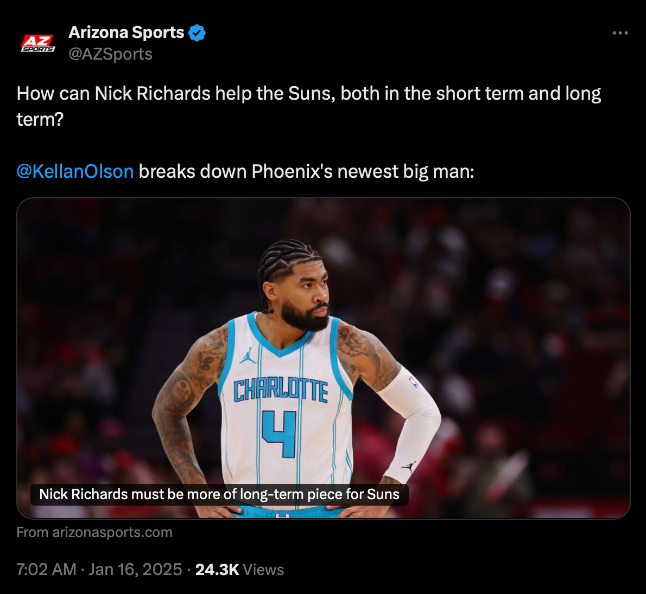Viewport: 646px width, 594px height.
Task: Click the Jordan logo on the jersey
Action: (x=247, y=355)
